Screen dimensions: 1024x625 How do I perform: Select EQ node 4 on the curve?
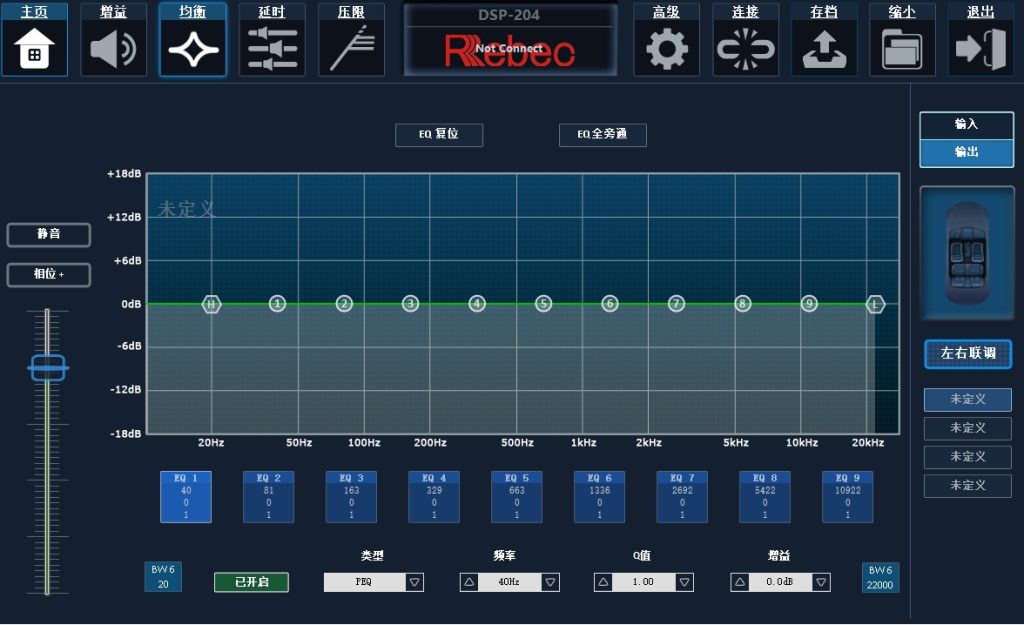477,304
